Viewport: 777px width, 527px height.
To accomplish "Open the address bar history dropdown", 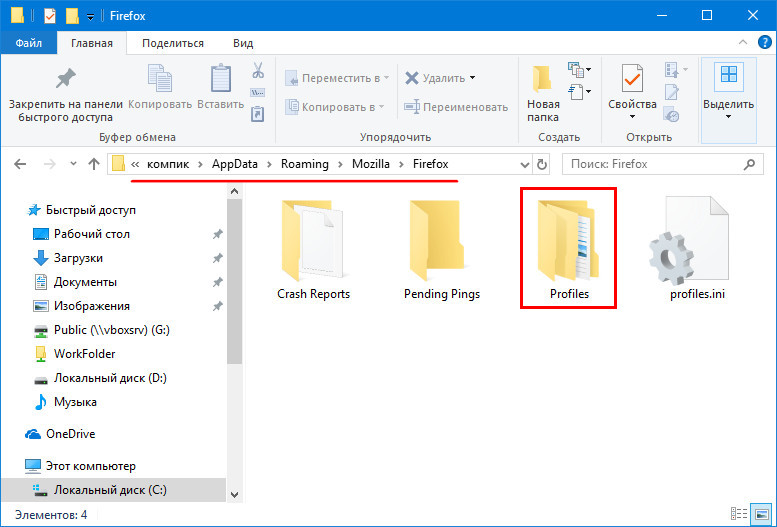I will (x=525, y=164).
